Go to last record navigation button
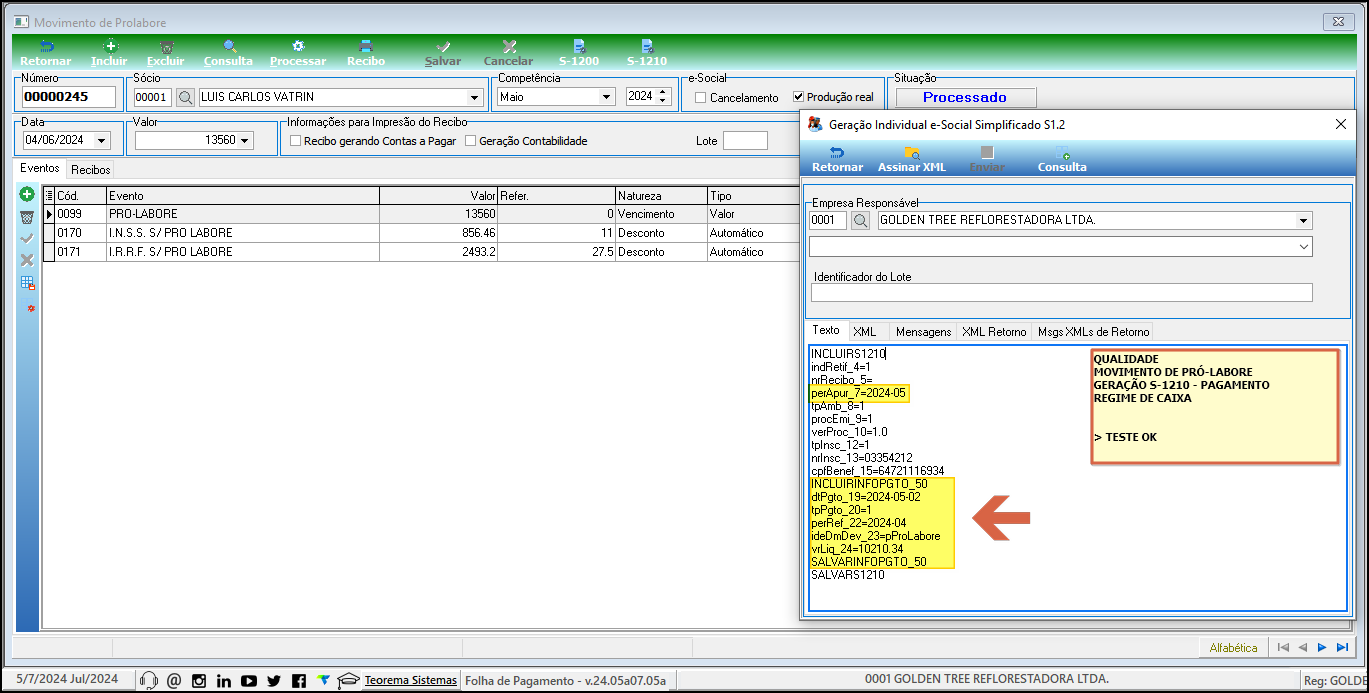1369x693 pixels. pos(1342,648)
